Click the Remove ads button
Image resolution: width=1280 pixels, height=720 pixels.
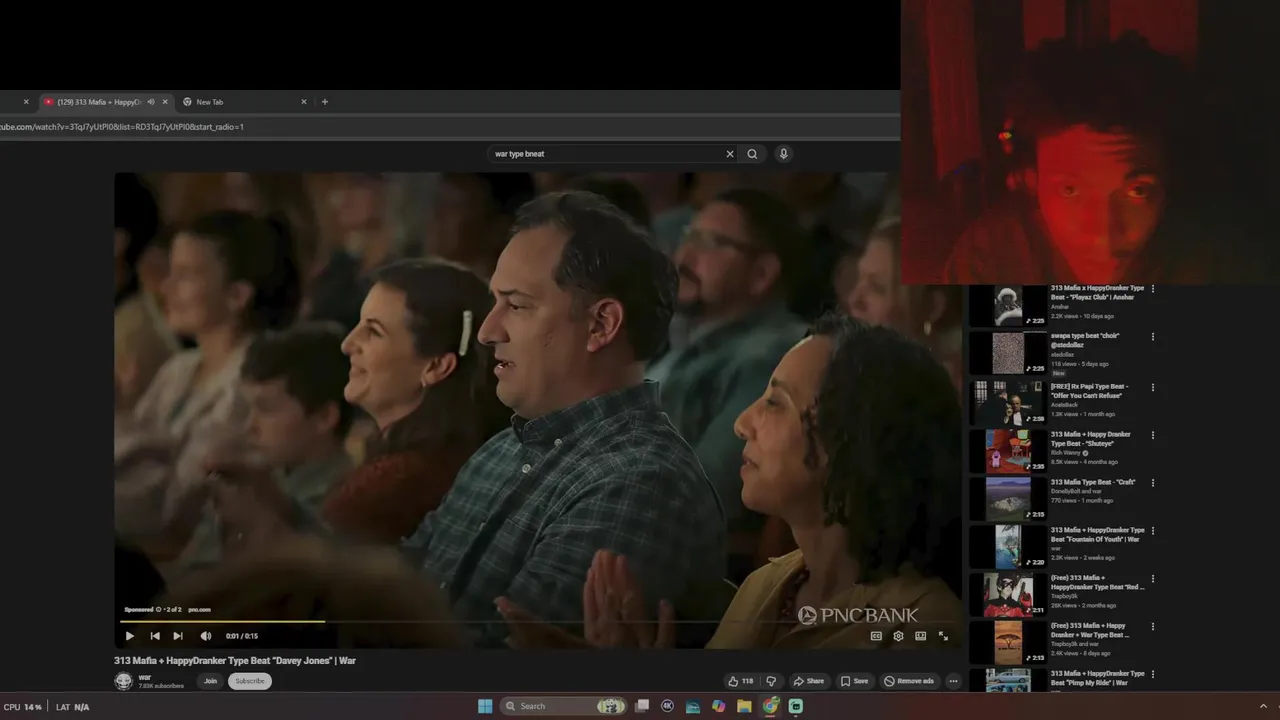pyautogui.click(x=909, y=681)
